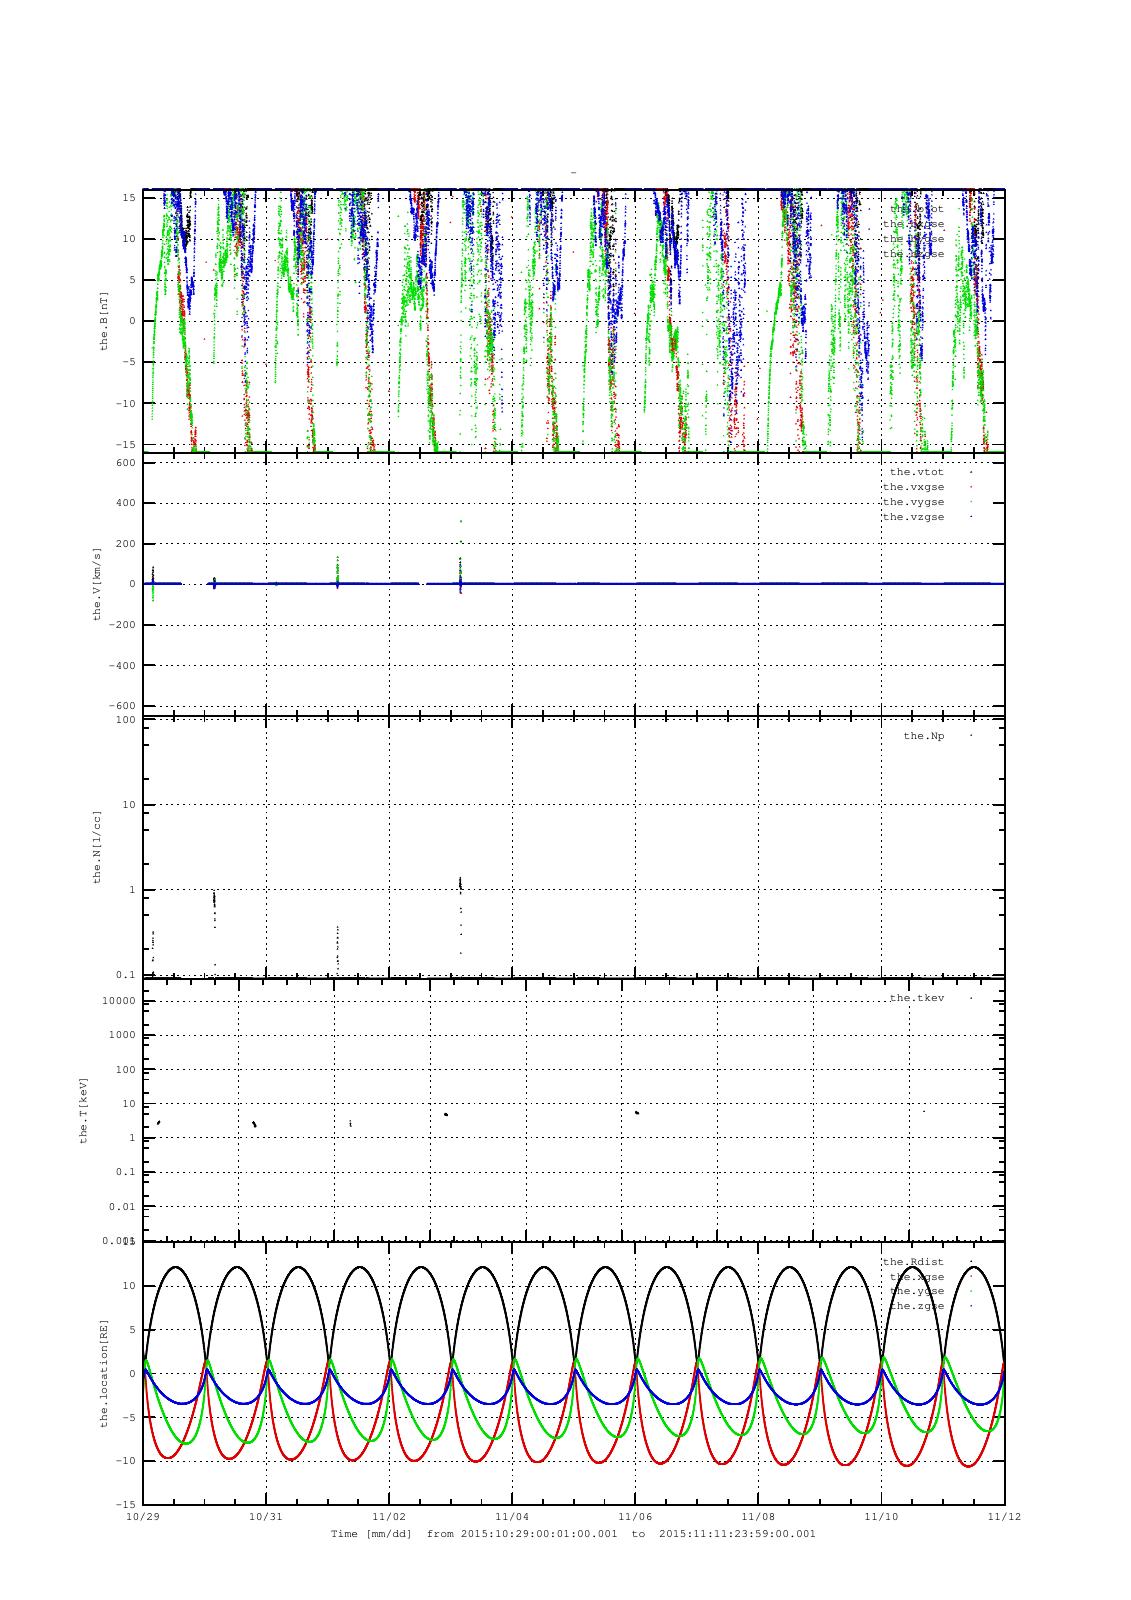Screen dimensions: 1131x1600
Task: Click the 11/04 date tick label
Action: click(512, 1516)
